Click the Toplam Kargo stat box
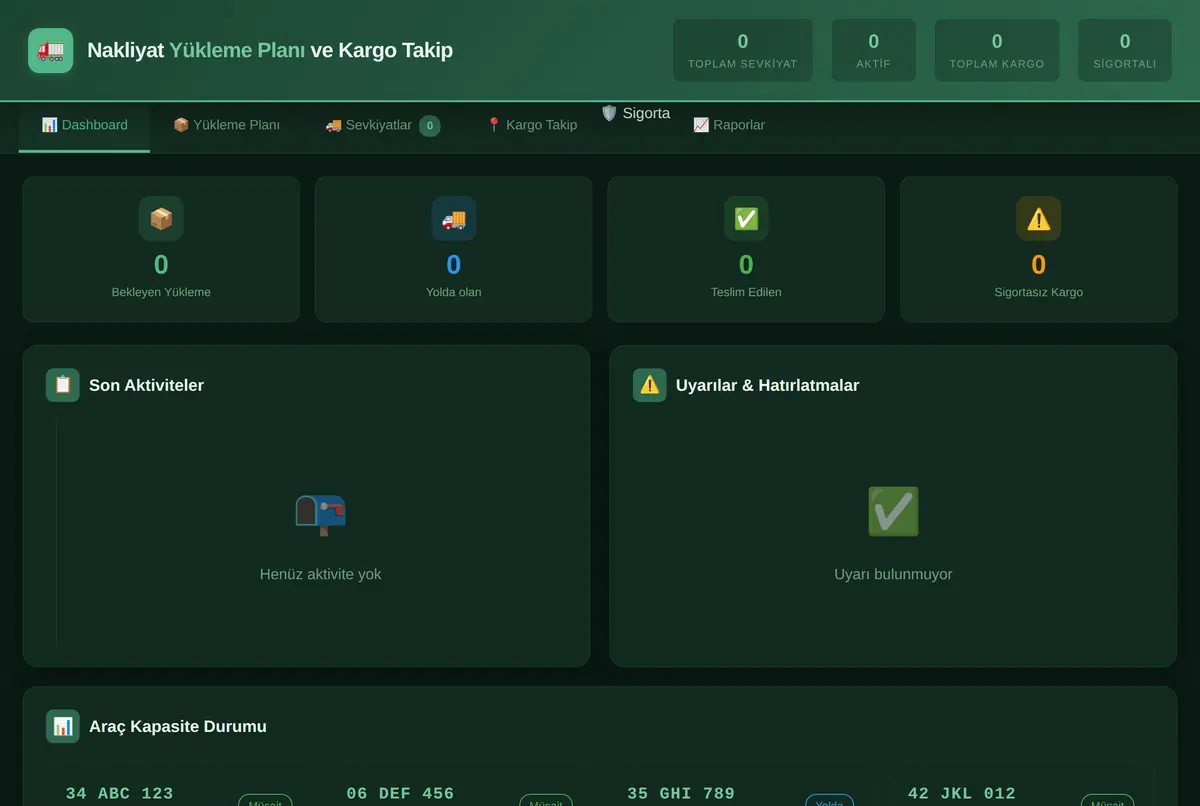The image size is (1200, 806). tap(997, 50)
